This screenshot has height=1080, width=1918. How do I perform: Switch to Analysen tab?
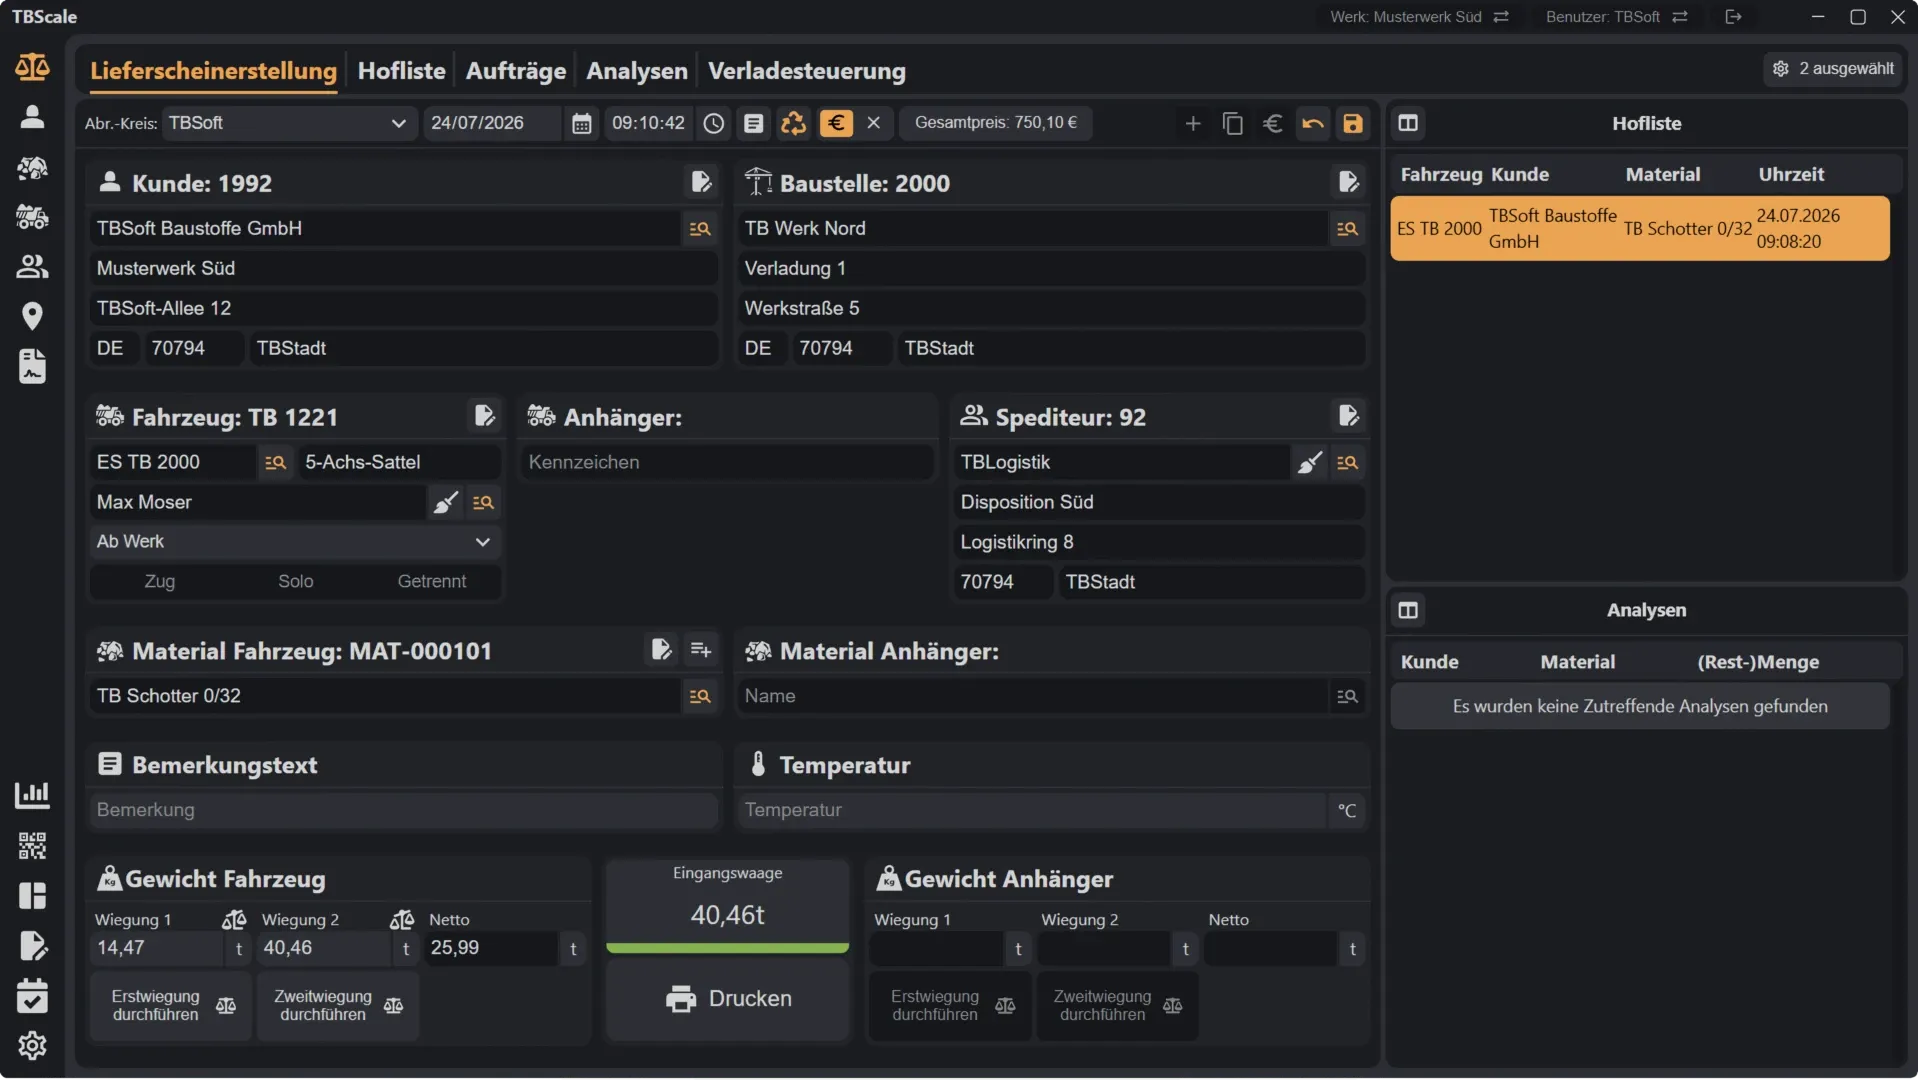point(637,71)
